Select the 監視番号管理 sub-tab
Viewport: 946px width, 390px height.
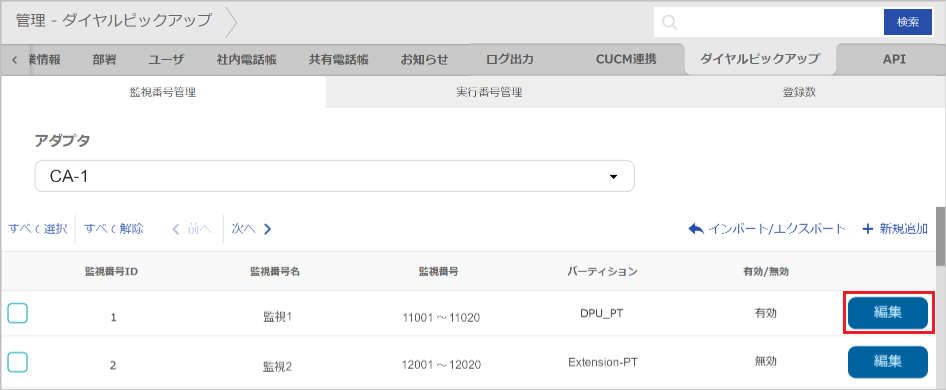[x=163, y=92]
